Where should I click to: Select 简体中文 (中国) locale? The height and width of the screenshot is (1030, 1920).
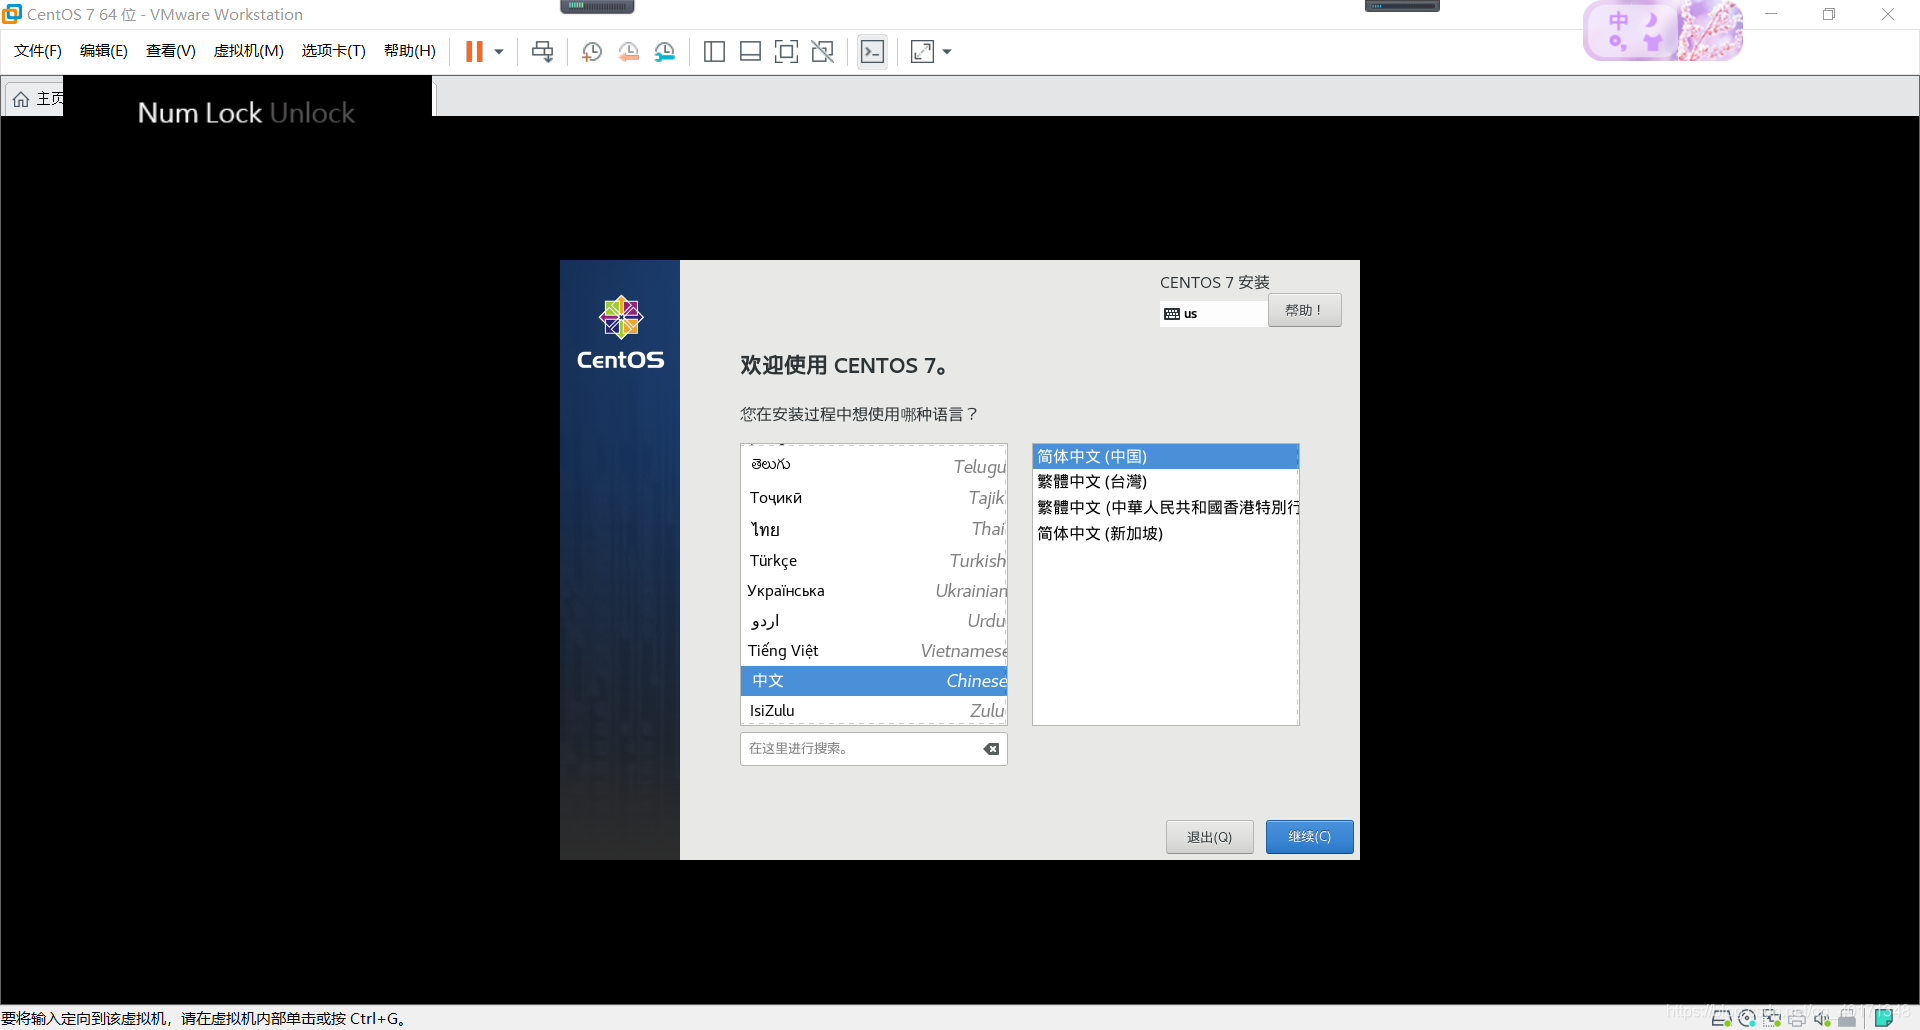[1165, 457]
